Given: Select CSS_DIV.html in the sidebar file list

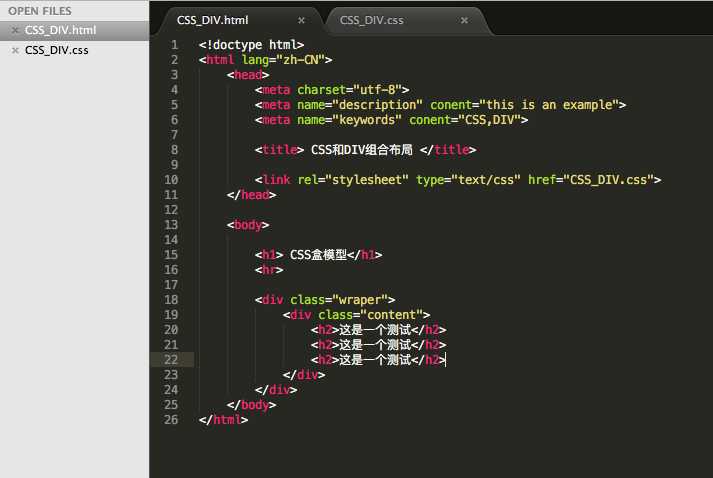Looking at the screenshot, I should coord(60,30).
